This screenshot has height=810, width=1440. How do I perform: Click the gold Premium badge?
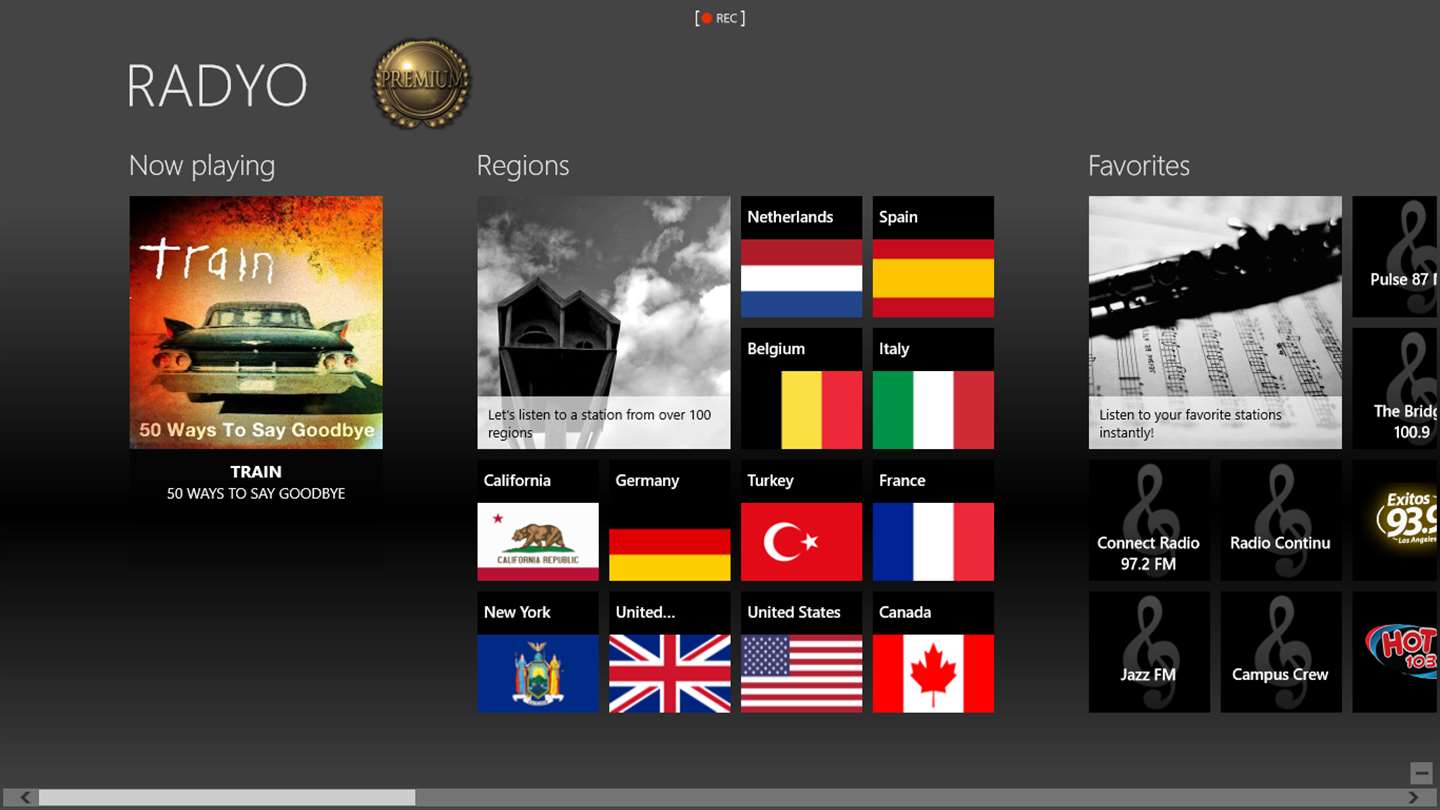pos(421,84)
